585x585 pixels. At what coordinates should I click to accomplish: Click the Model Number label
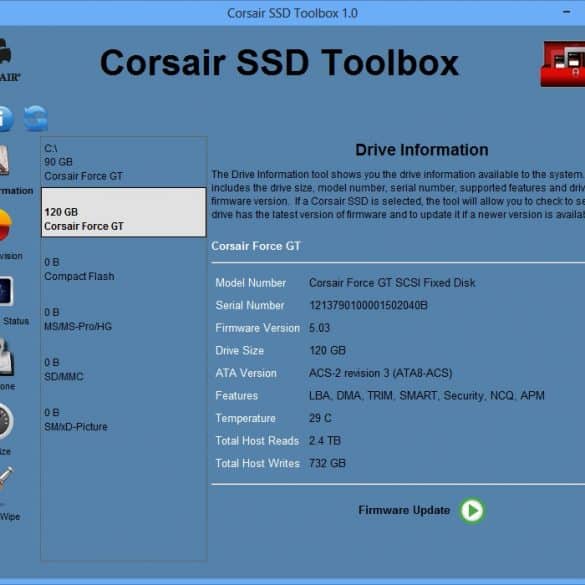(x=251, y=283)
